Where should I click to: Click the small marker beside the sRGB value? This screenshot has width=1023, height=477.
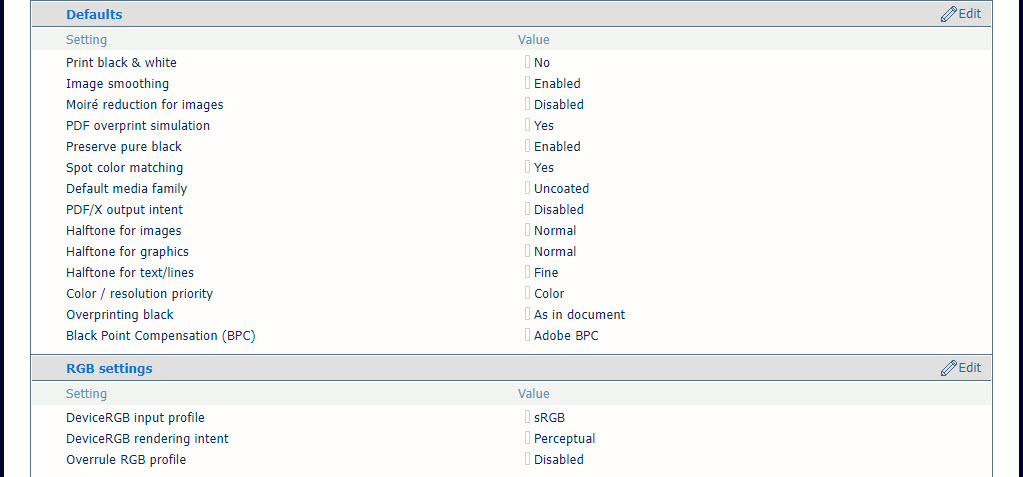point(527,417)
